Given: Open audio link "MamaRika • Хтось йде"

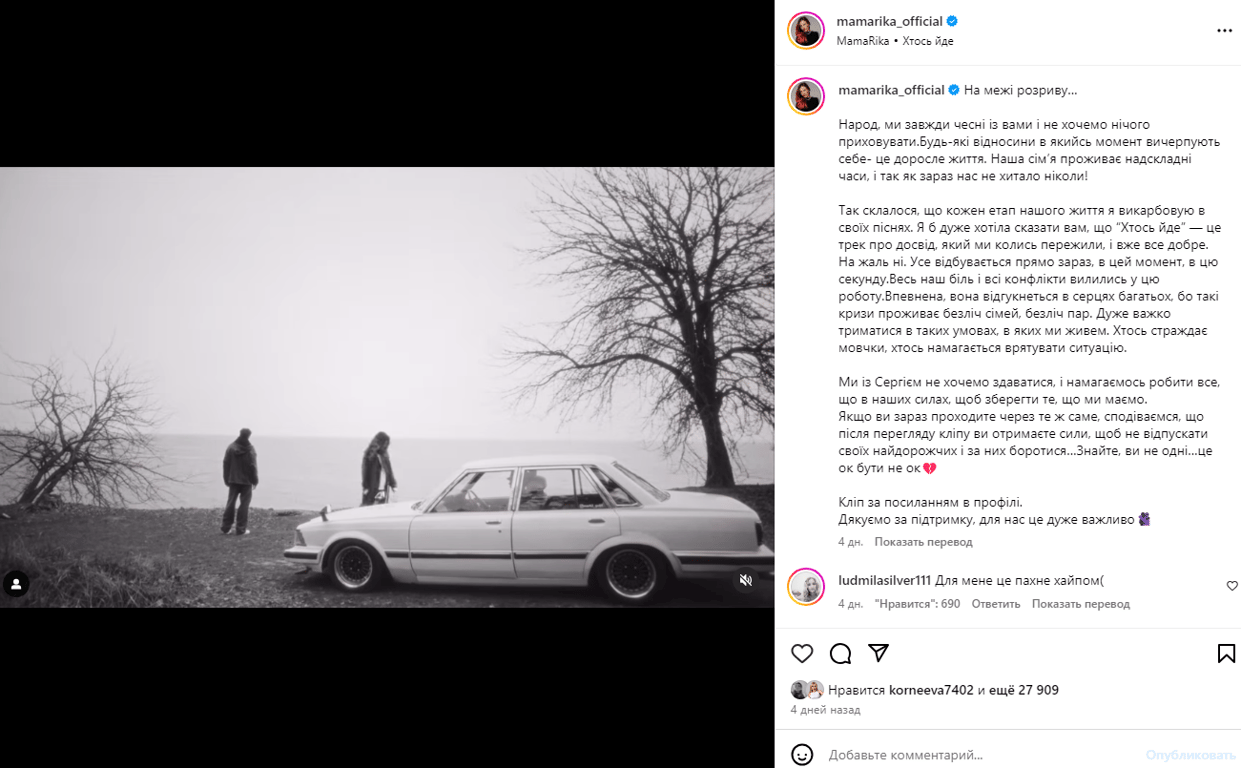Looking at the screenshot, I should [x=895, y=41].
